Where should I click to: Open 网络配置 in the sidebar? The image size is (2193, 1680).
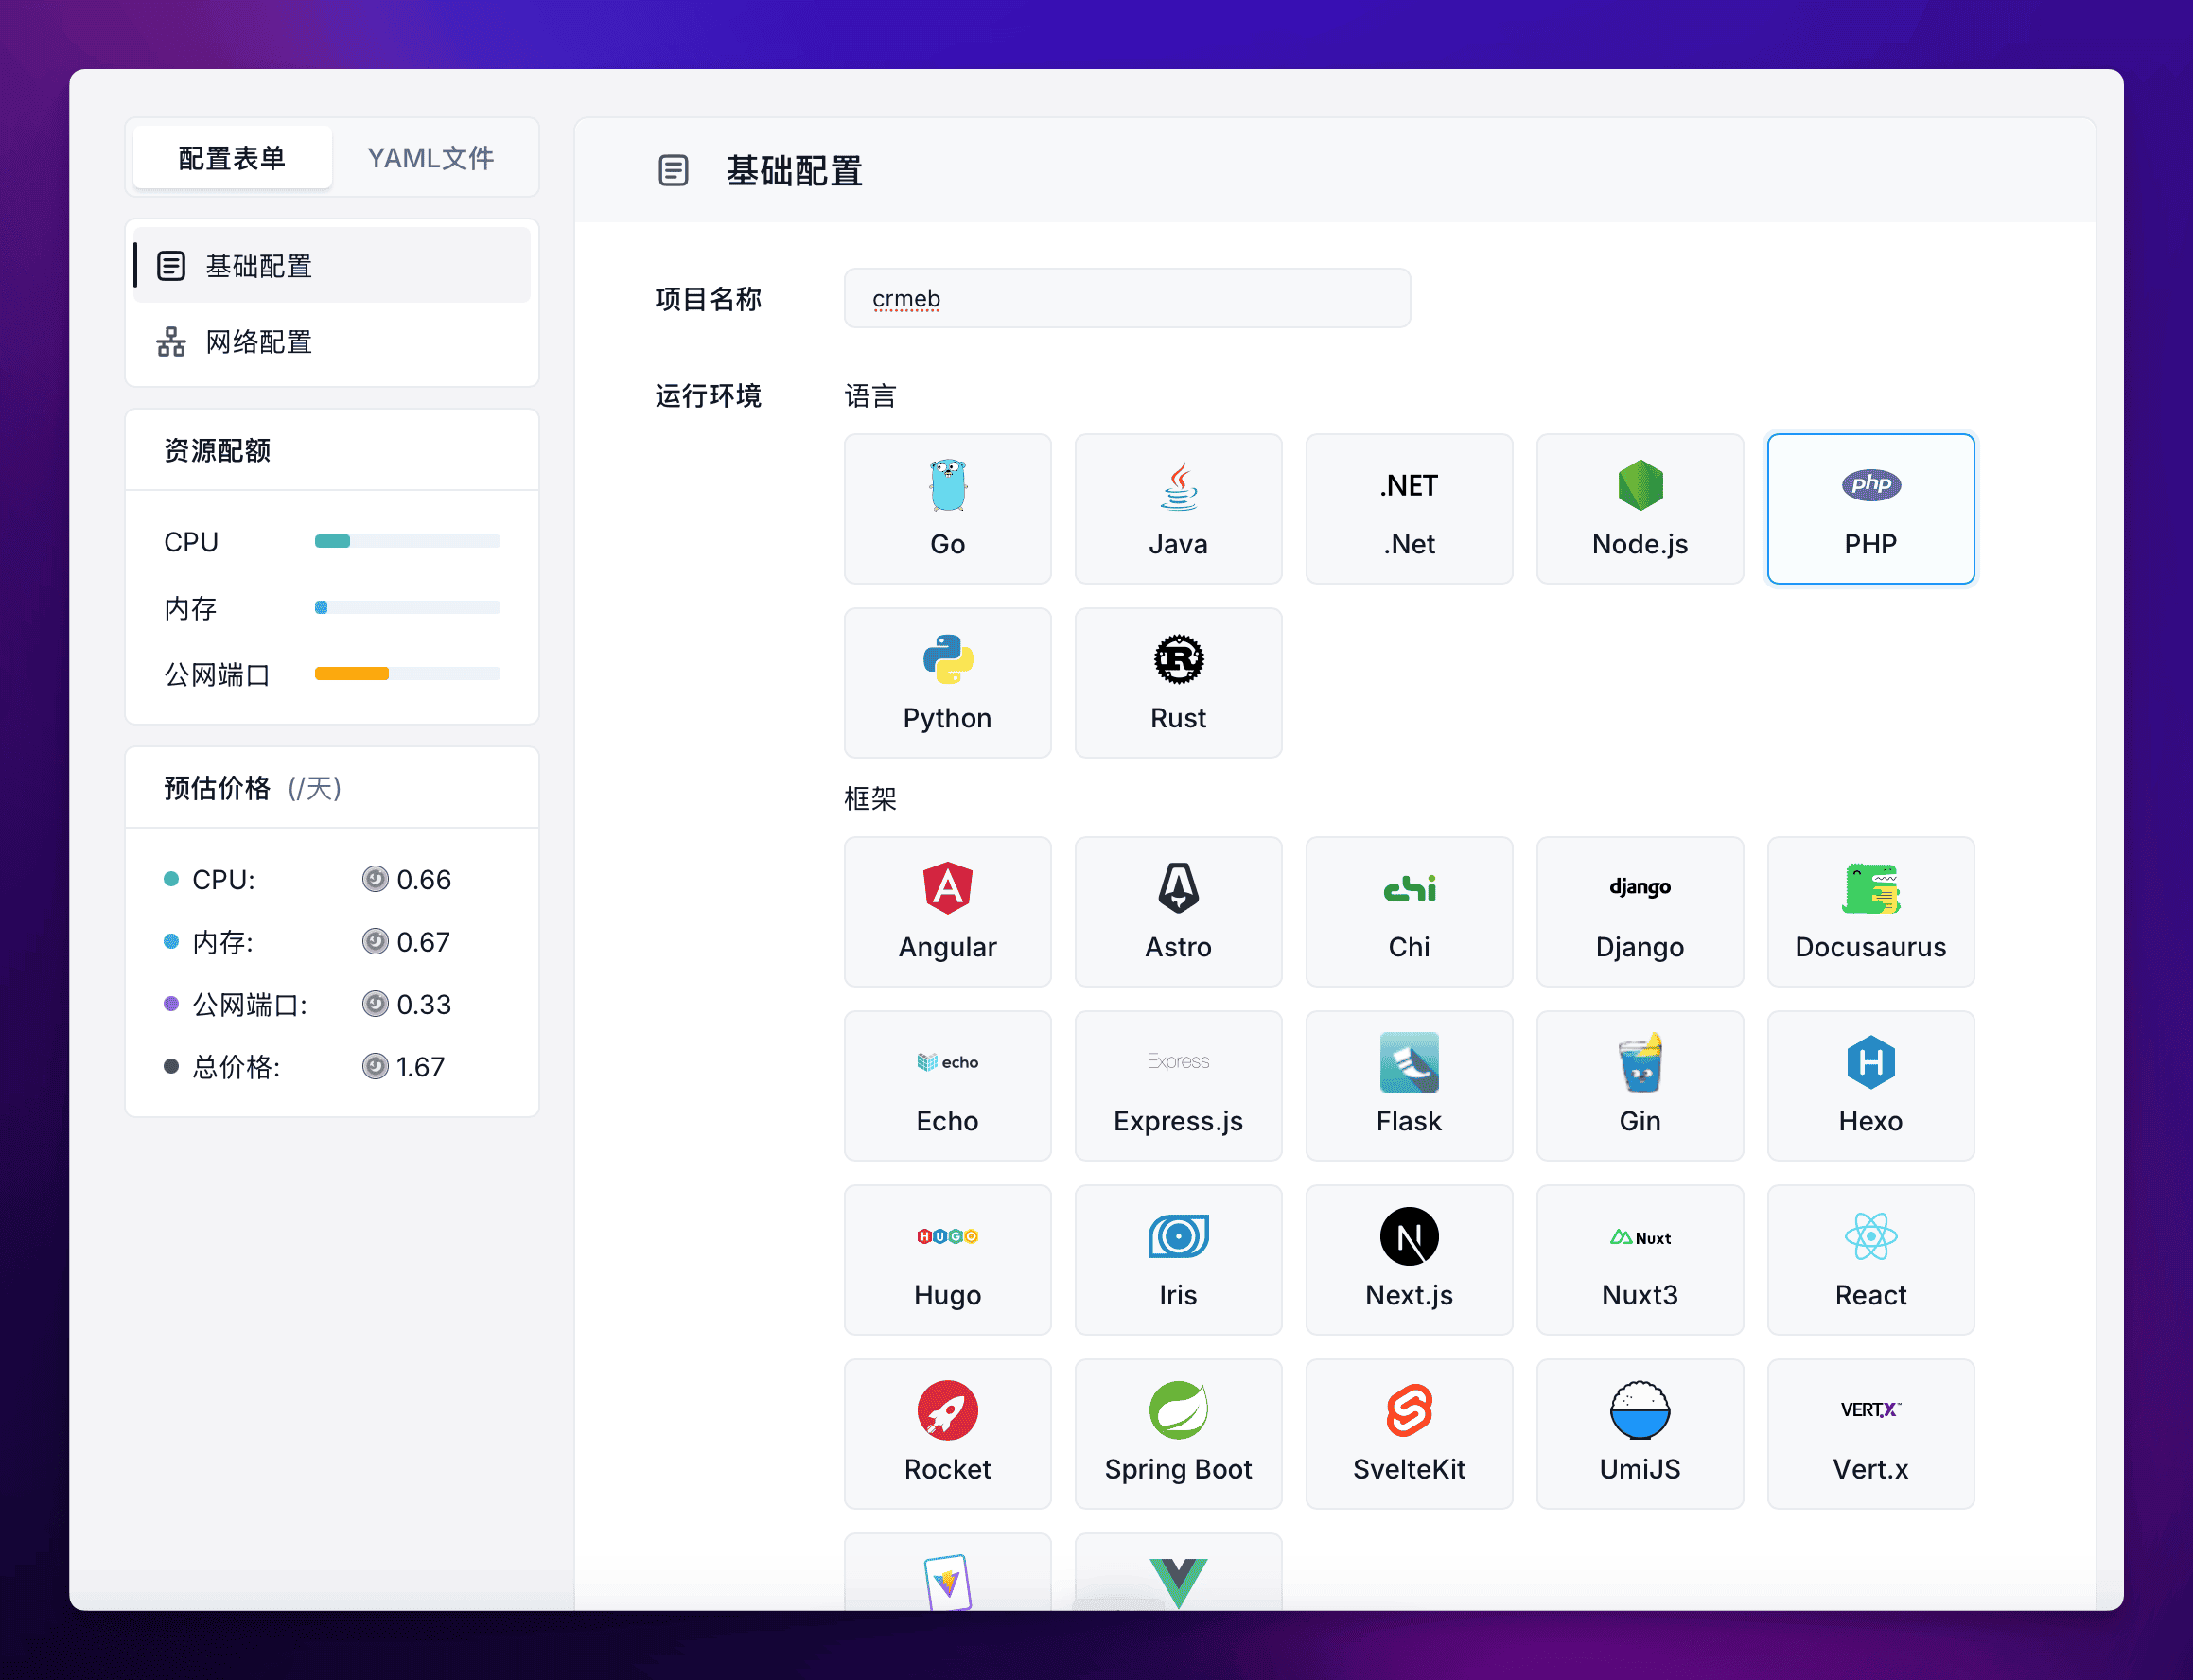click(x=332, y=342)
